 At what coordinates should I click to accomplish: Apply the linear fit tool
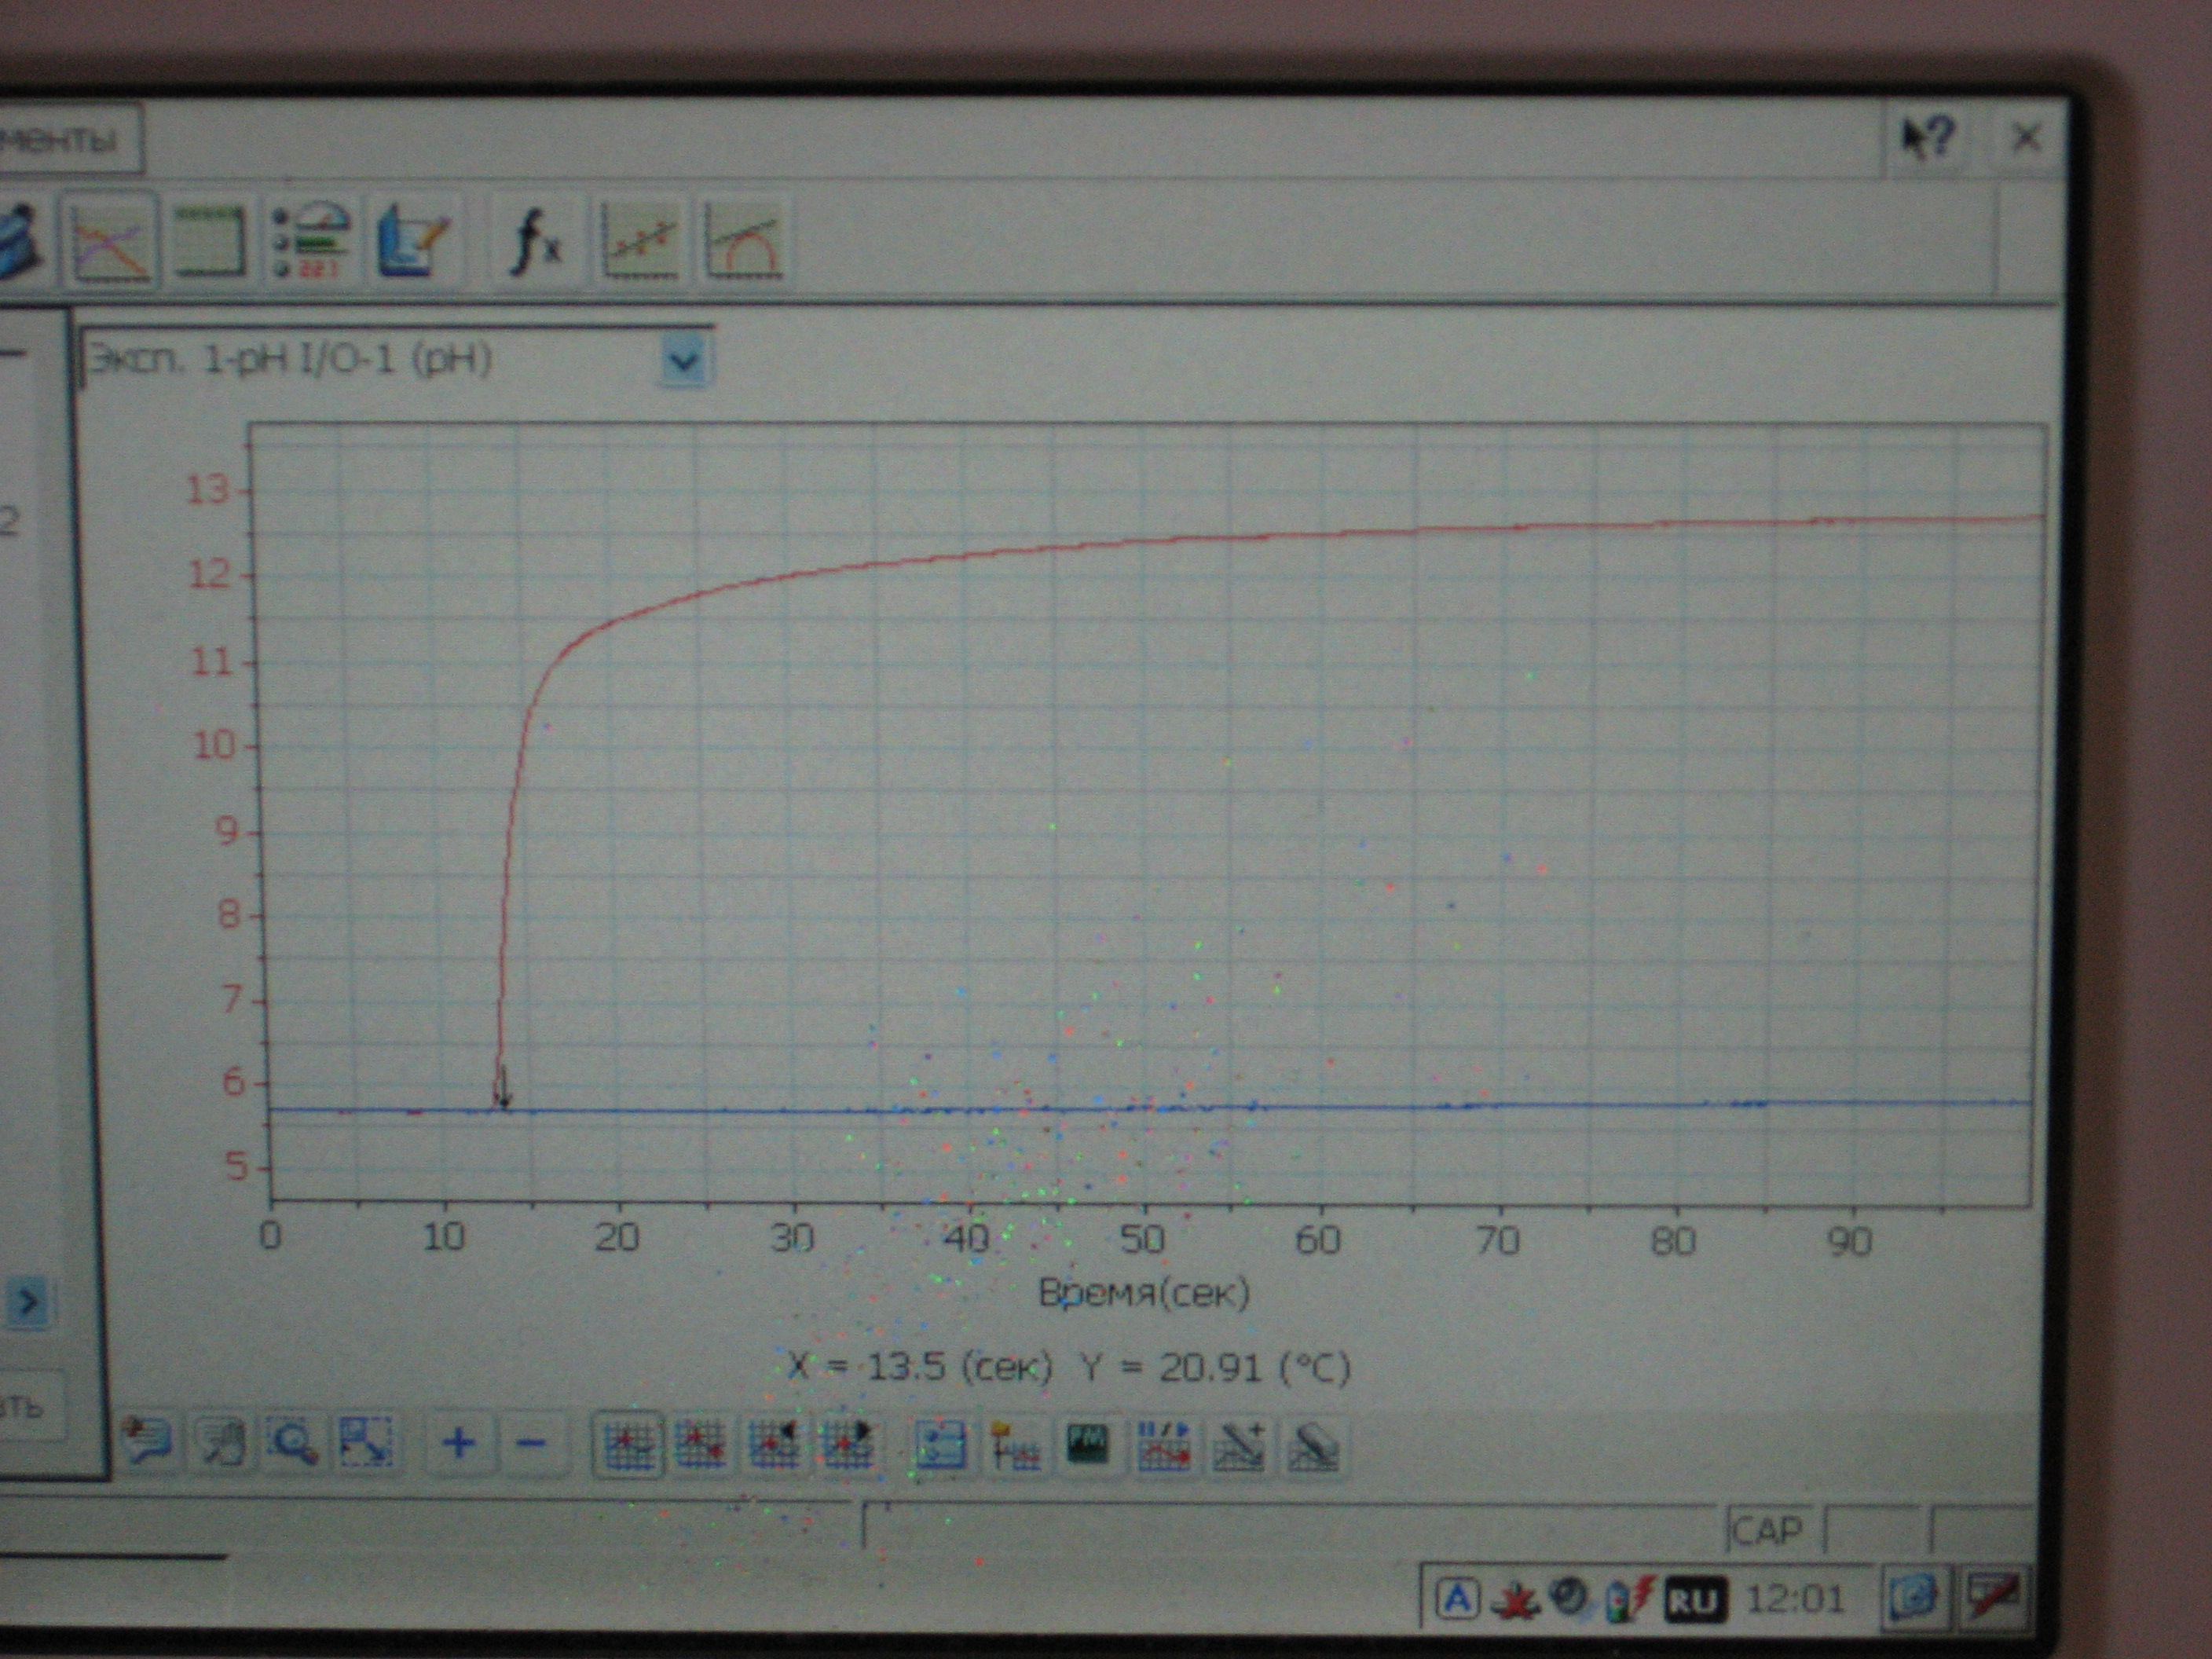[640, 242]
